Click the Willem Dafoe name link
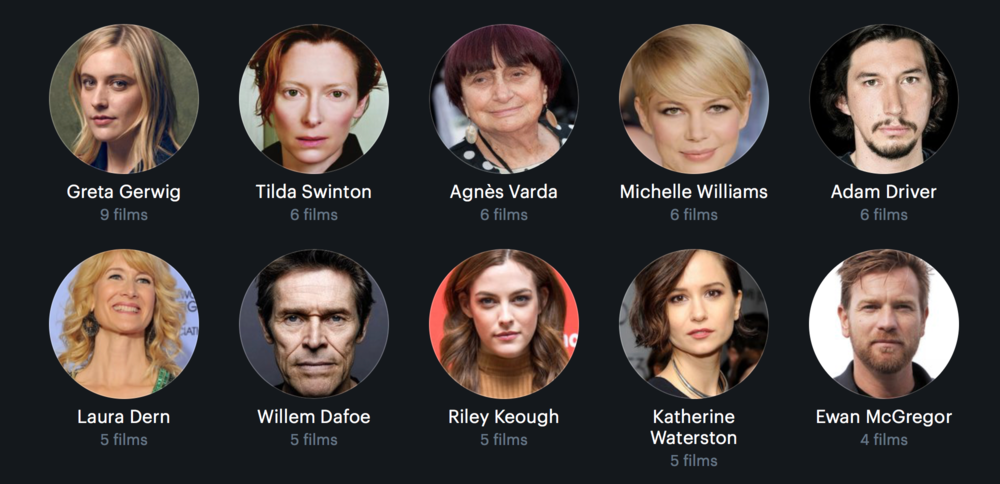The width and height of the screenshot is (1000, 484). (x=314, y=417)
